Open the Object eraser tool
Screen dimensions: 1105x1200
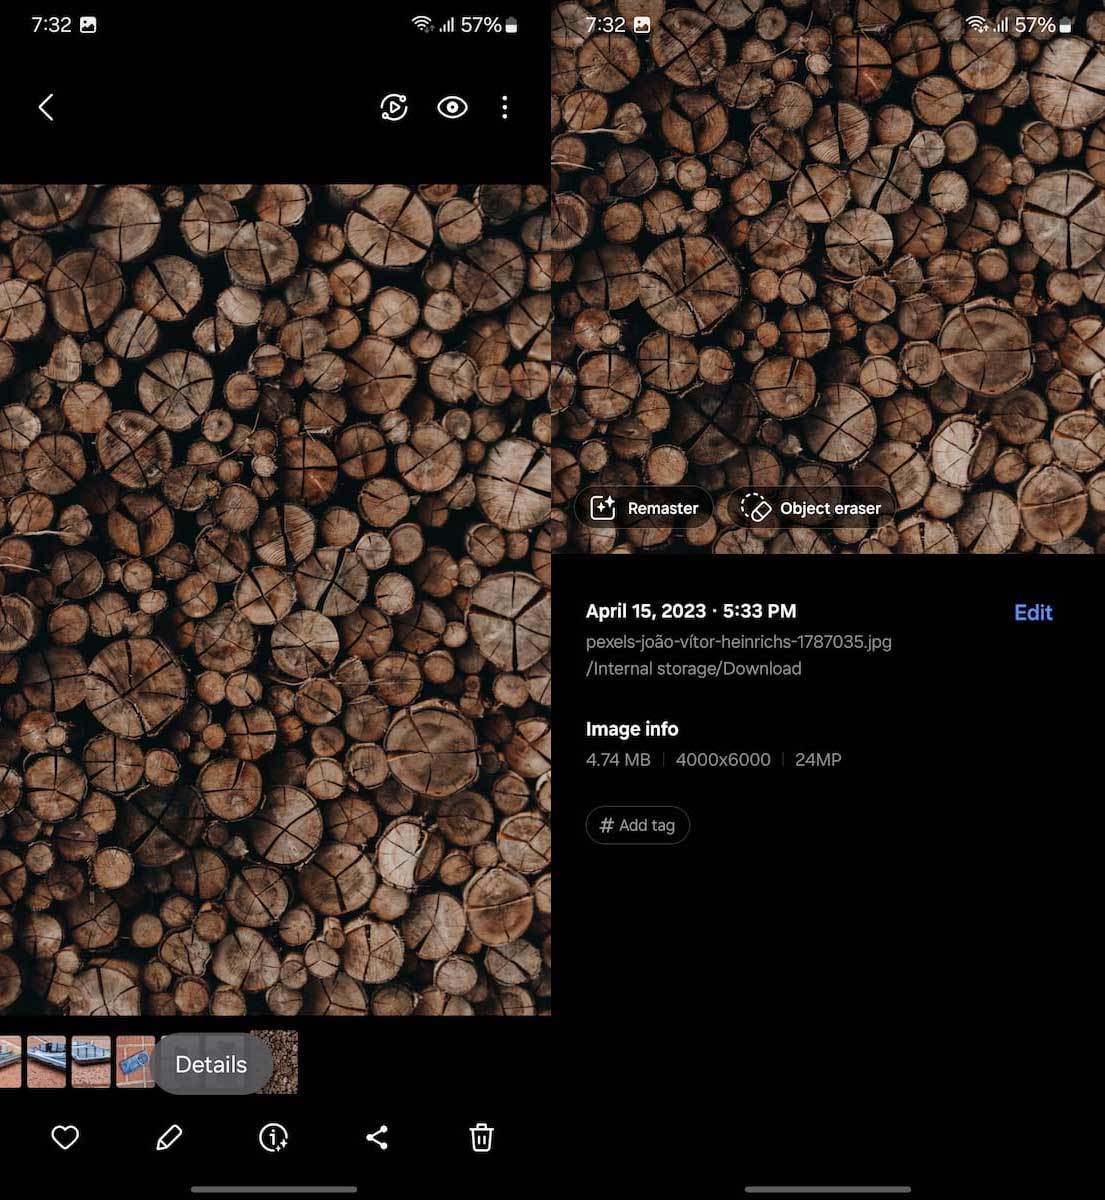coord(811,508)
